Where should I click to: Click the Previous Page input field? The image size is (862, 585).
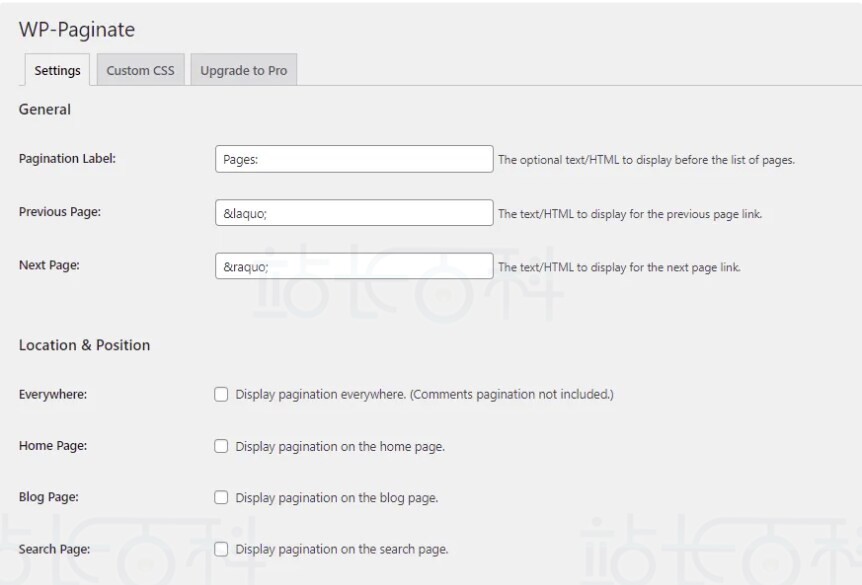(354, 213)
